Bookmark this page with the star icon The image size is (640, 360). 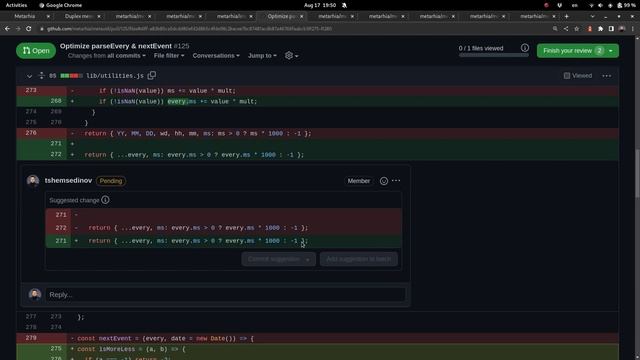[x=576, y=29]
